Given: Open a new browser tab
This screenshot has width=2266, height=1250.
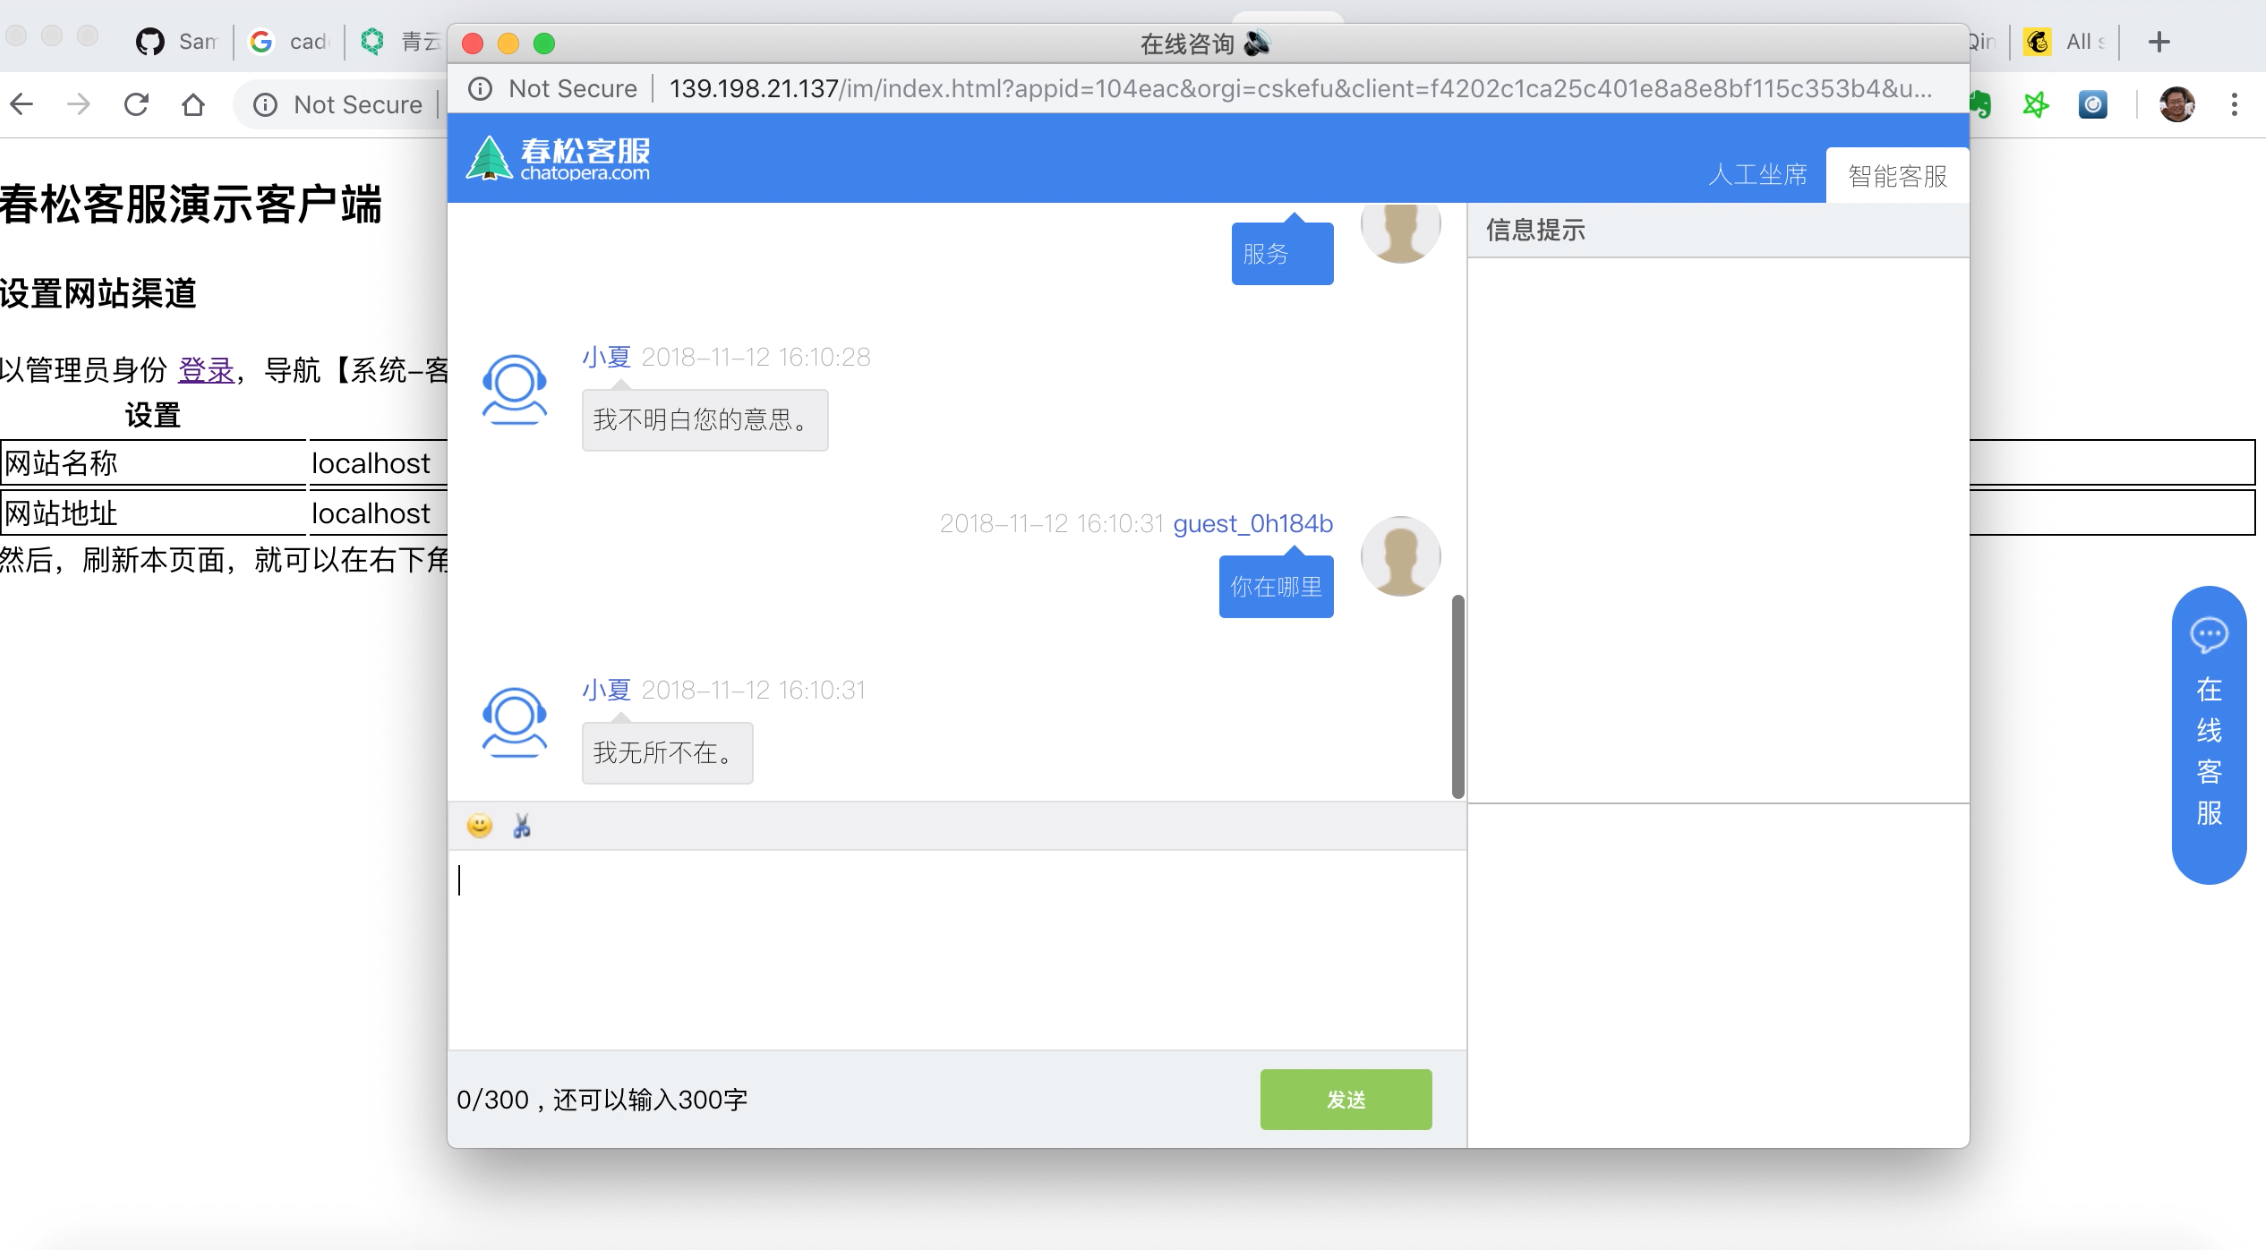Looking at the screenshot, I should (2159, 42).
